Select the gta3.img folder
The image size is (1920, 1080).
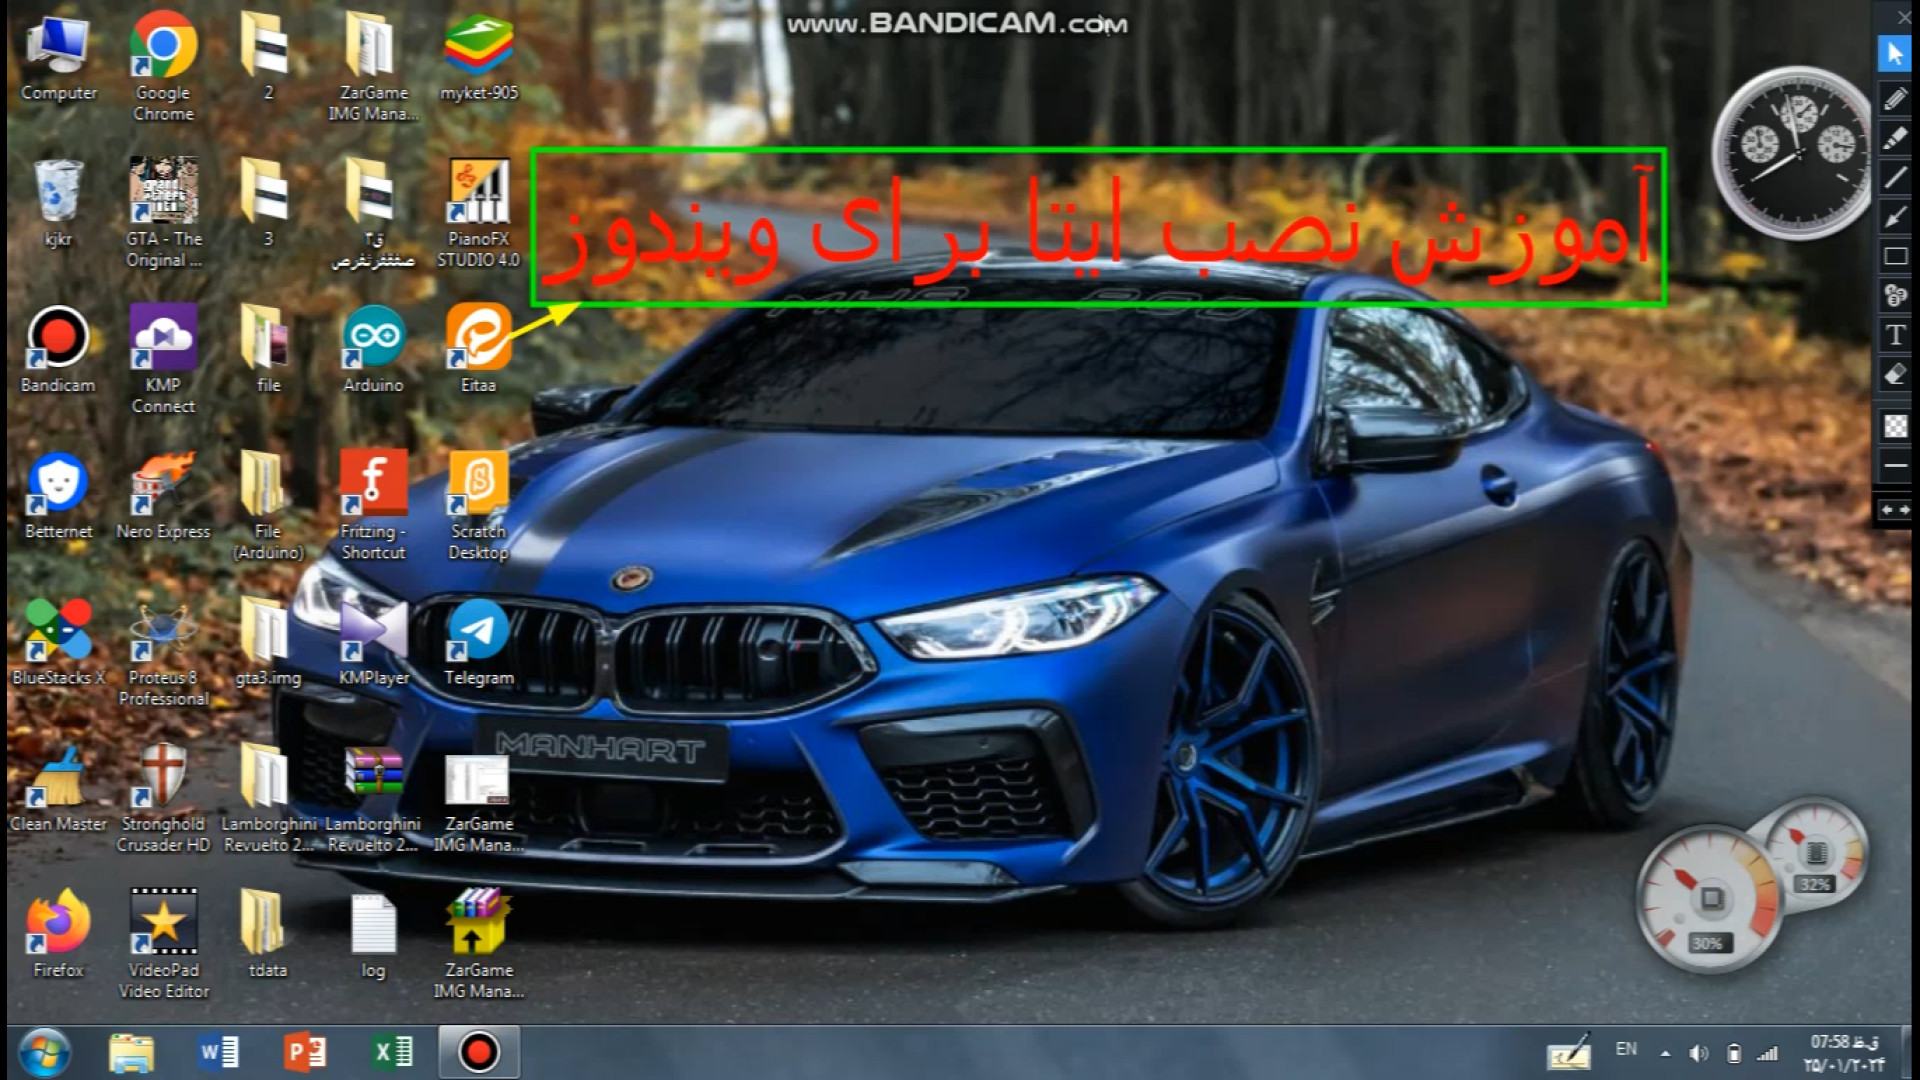pyautogui.click(x=267, y=641)
